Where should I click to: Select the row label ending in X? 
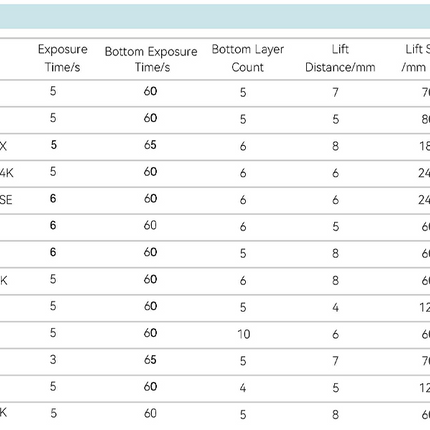click(3, 146)
